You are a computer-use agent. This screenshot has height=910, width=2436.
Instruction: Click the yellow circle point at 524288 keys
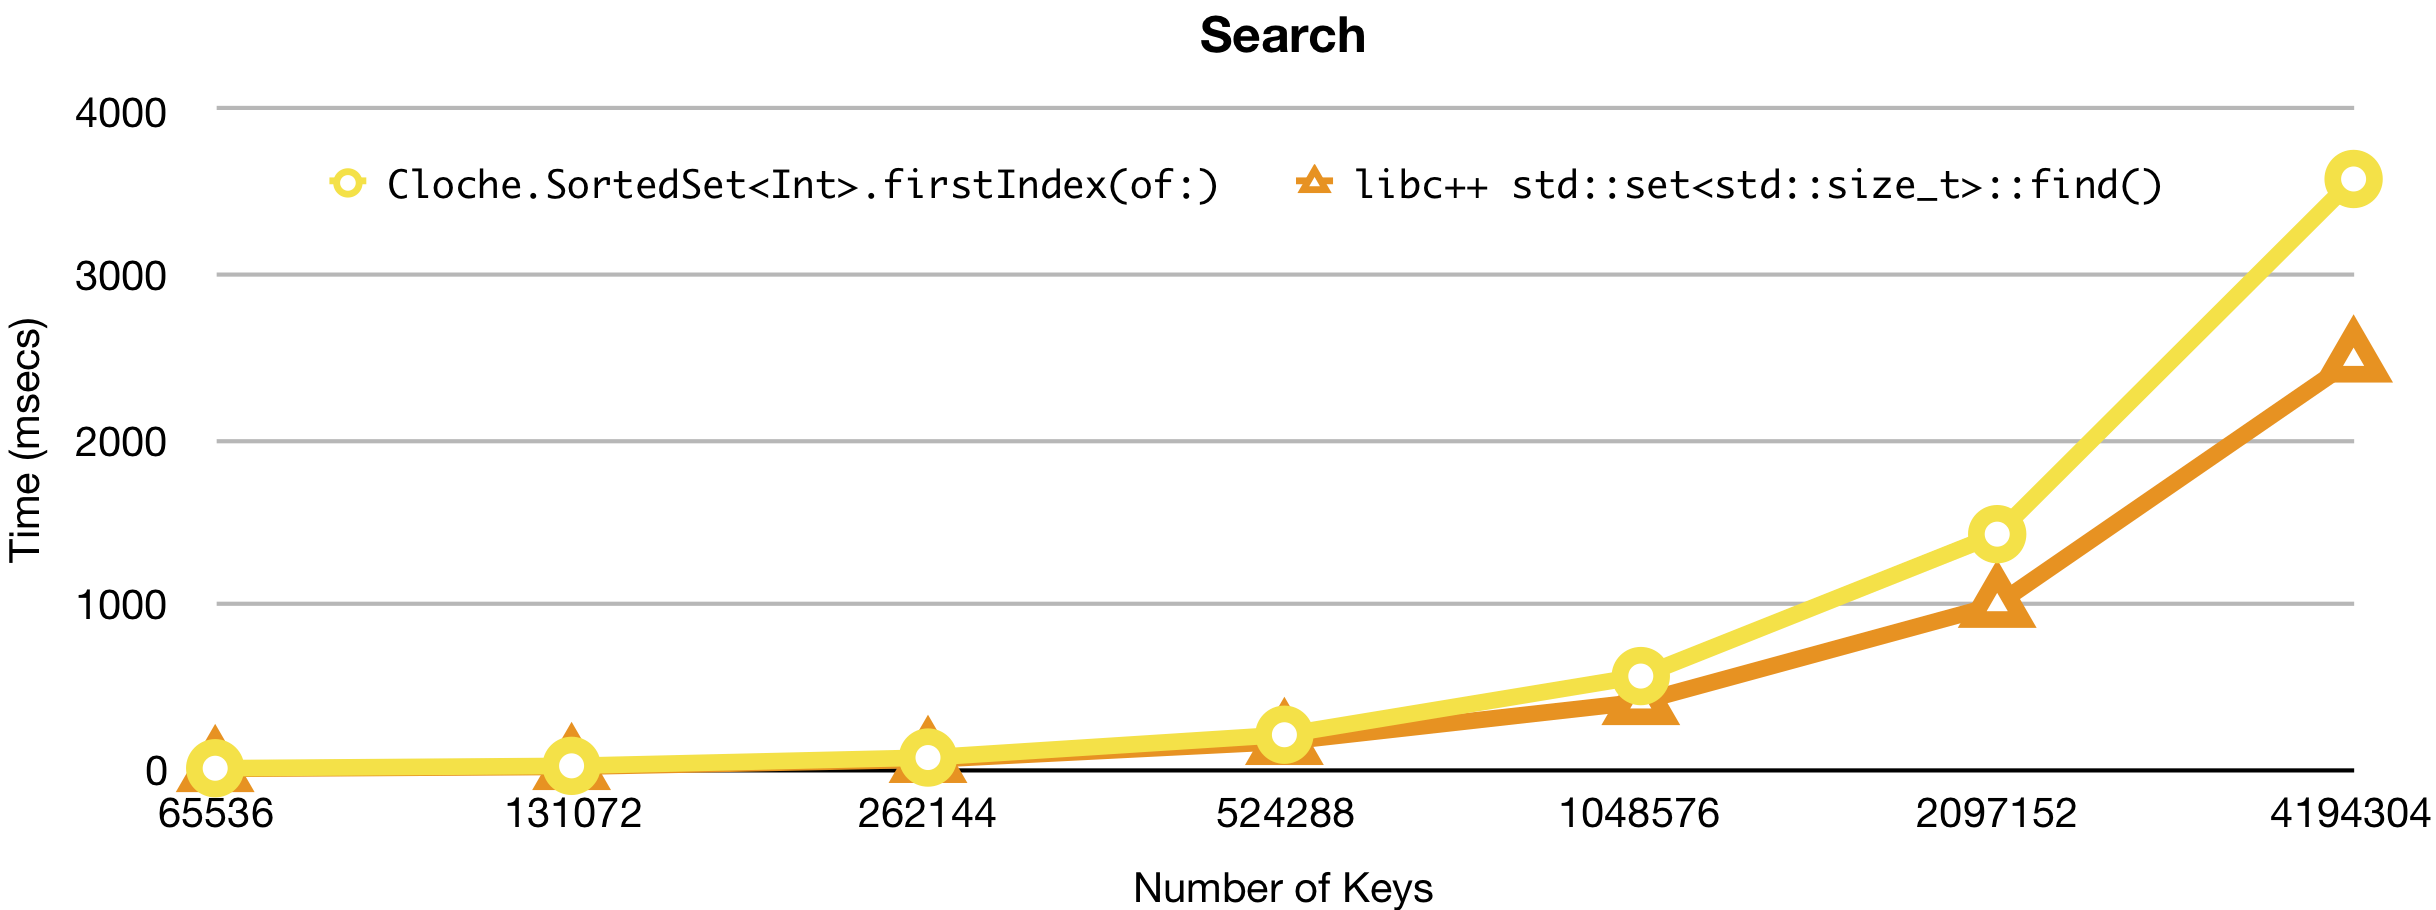pyautogui.click(x=1284, y=735)
